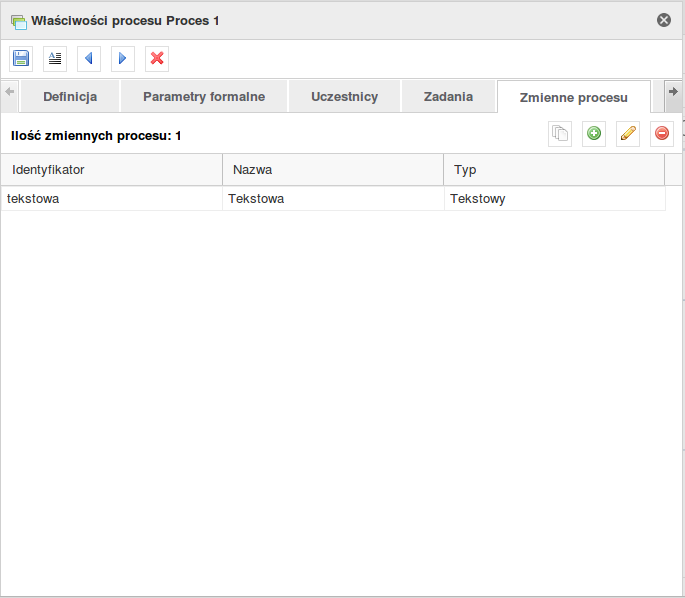Image resolution: width=685 pixels, height=598 pixels.
Task: Open the text description icon in toolbar
Action: pos(55,59)
